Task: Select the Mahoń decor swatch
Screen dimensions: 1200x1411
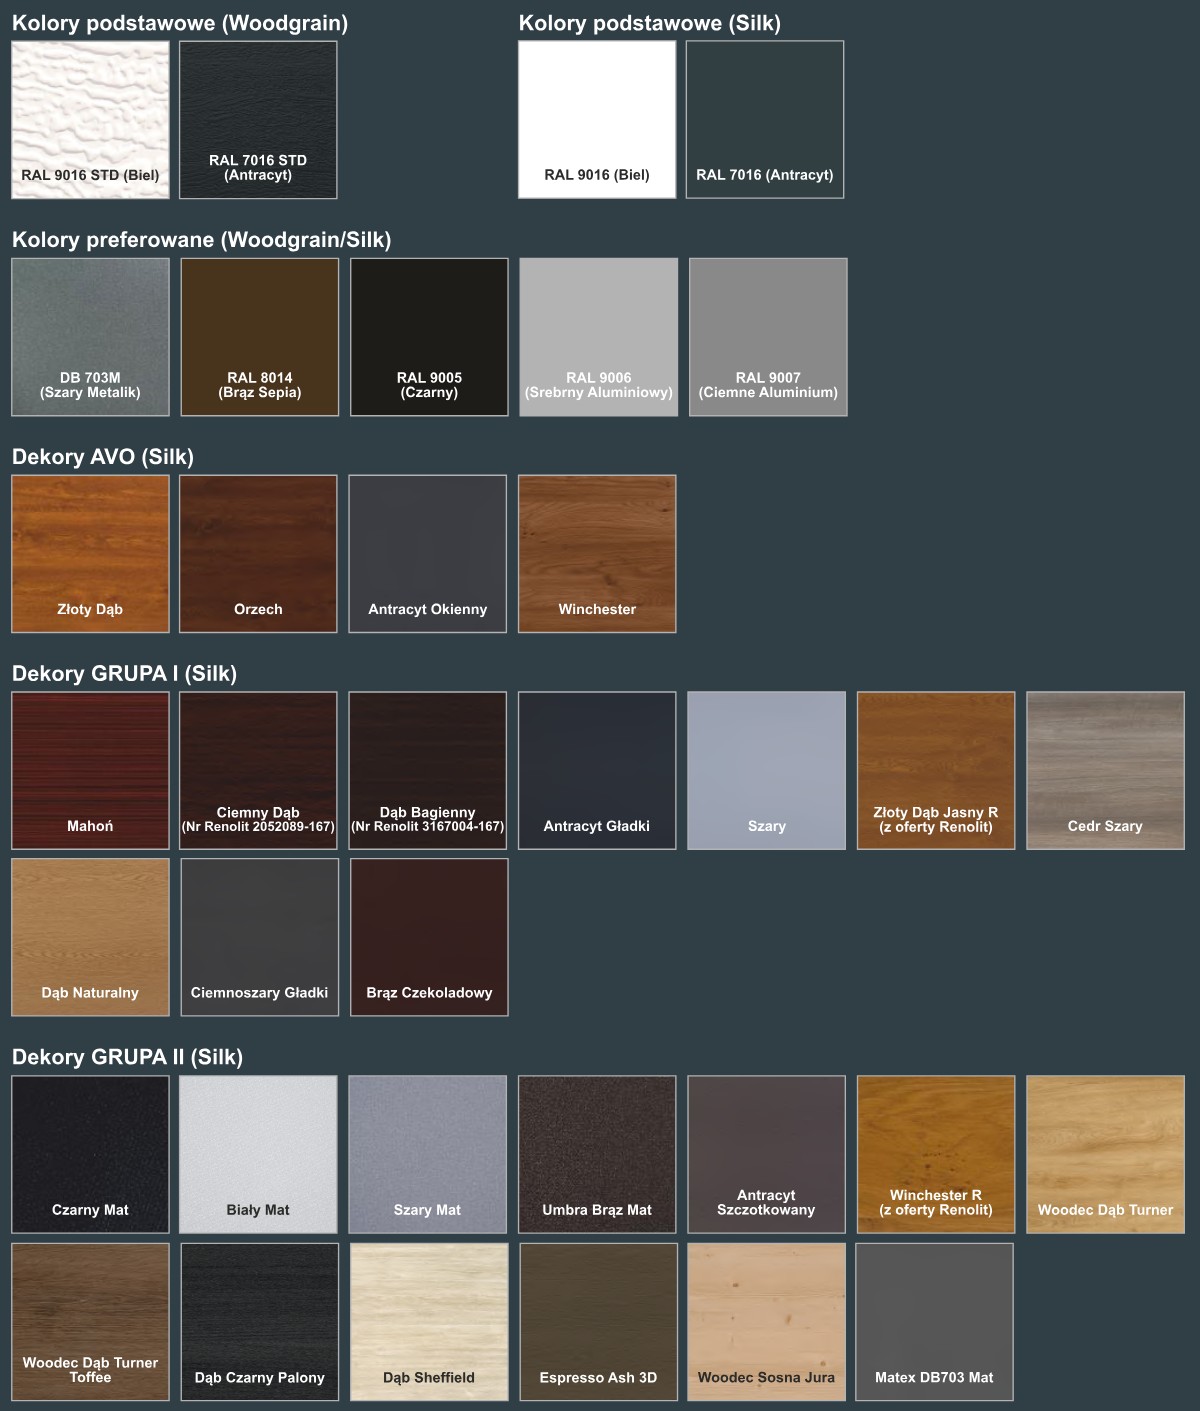Action: (x=90, y=770)
